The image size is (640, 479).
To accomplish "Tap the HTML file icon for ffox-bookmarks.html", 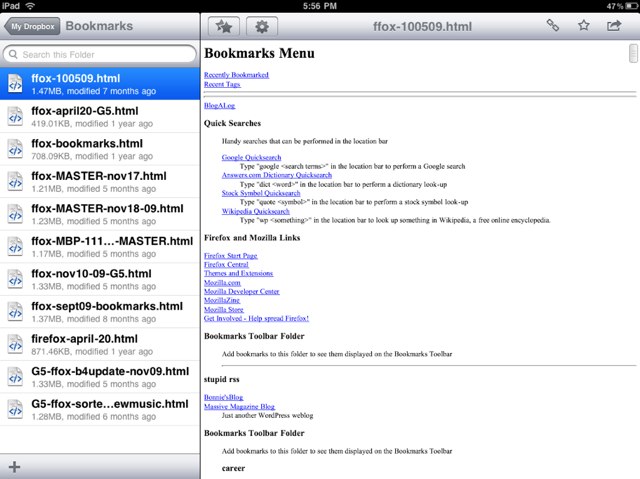I will click(15, 149).
